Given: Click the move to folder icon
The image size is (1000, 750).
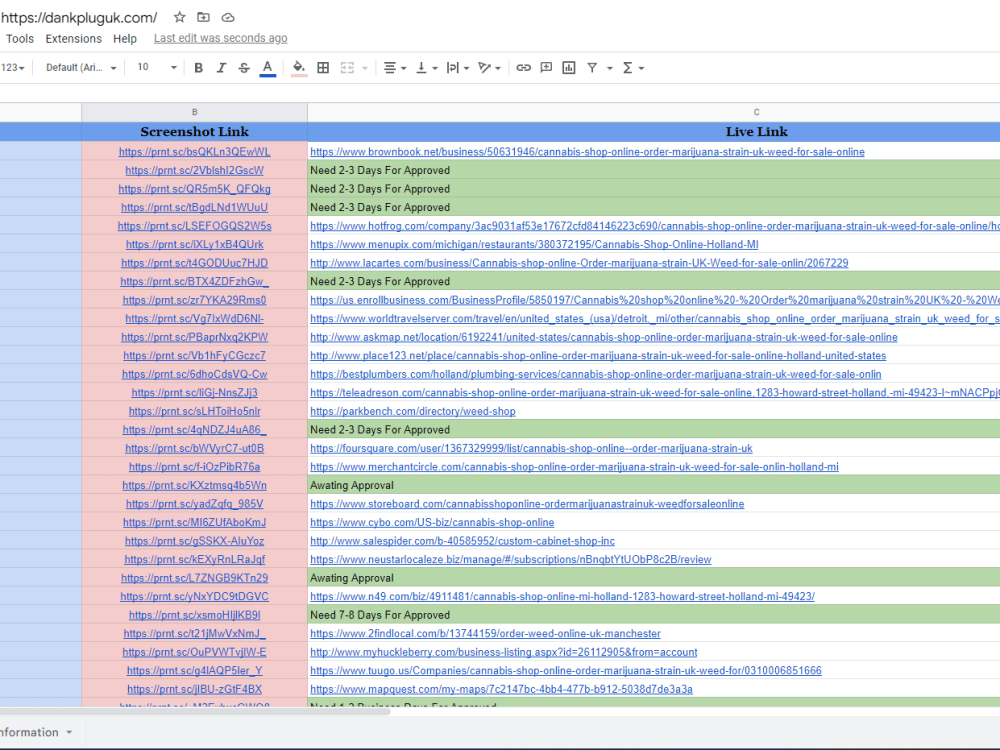Looking at the screenshot, I should click(x=203, y=17).
